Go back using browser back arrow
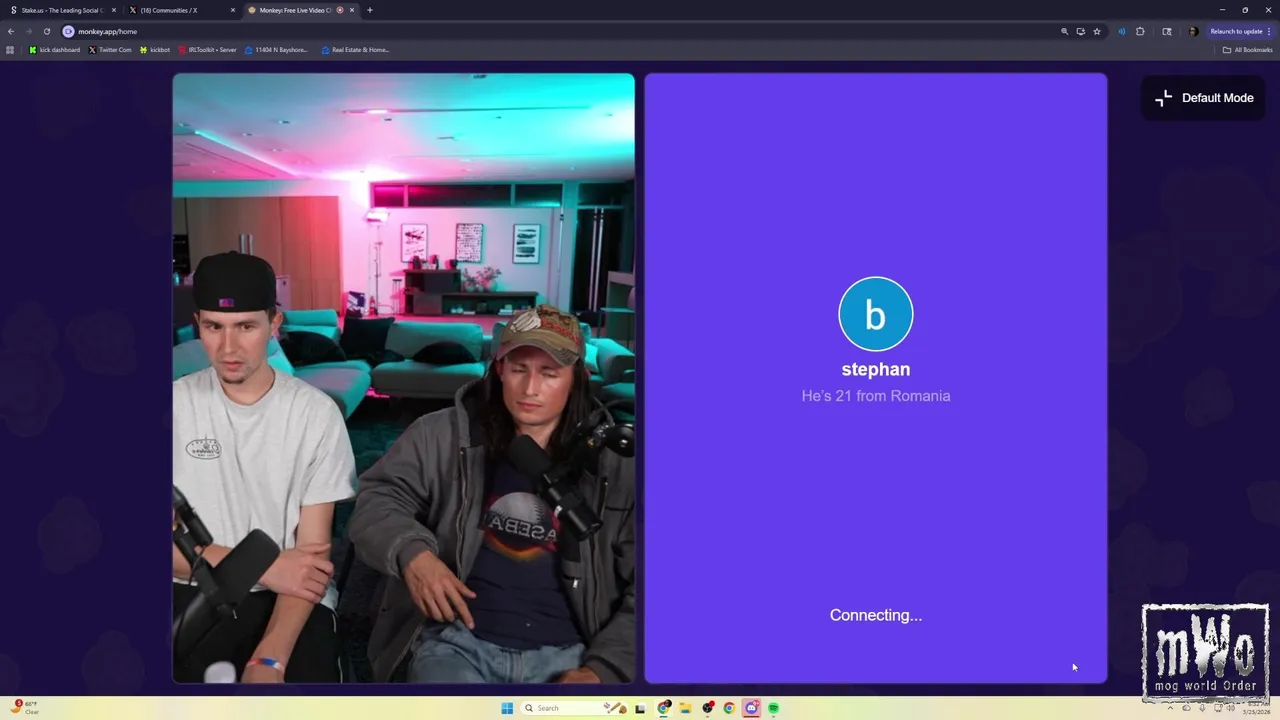 (11, 31)
